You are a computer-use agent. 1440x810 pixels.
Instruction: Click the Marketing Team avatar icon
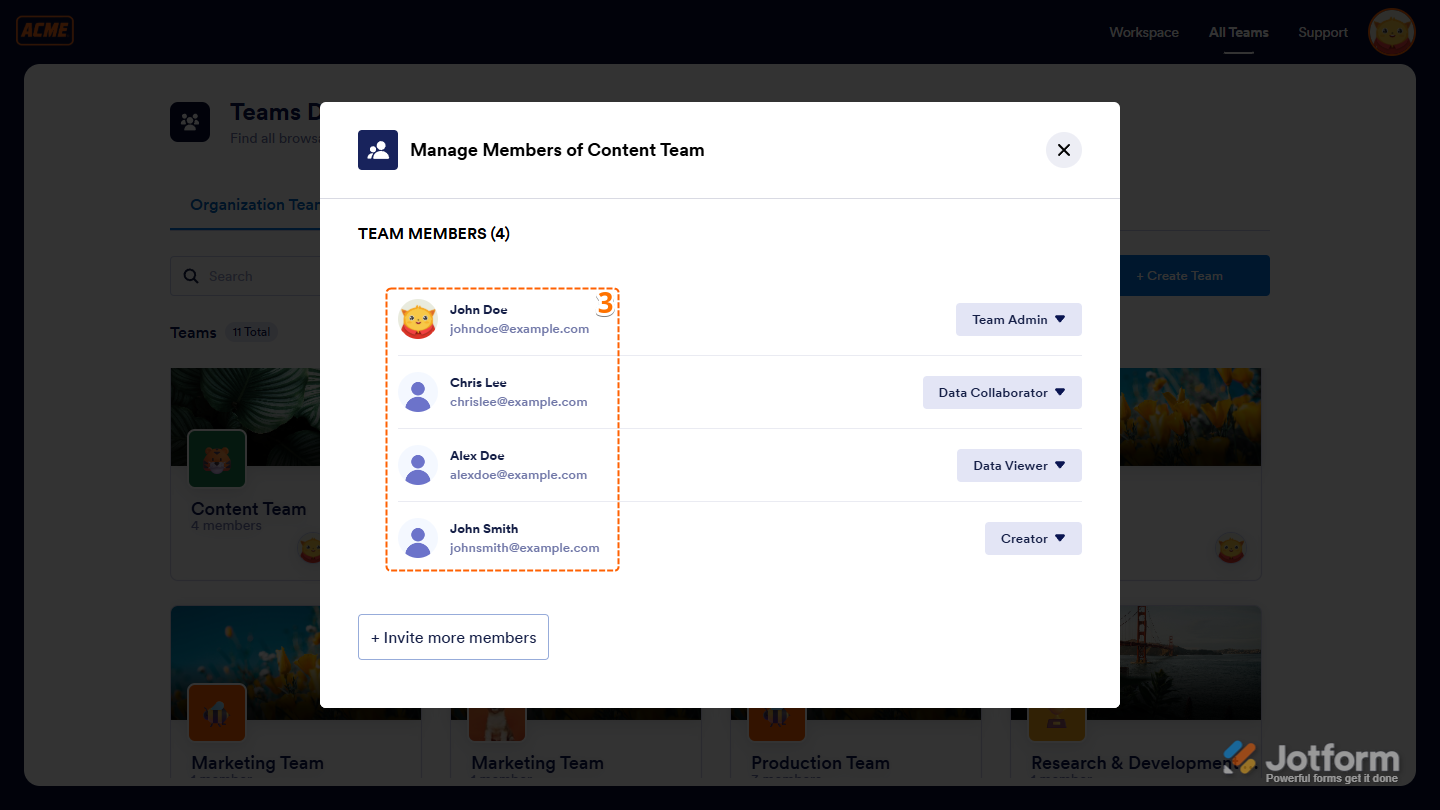pos(215,712)
